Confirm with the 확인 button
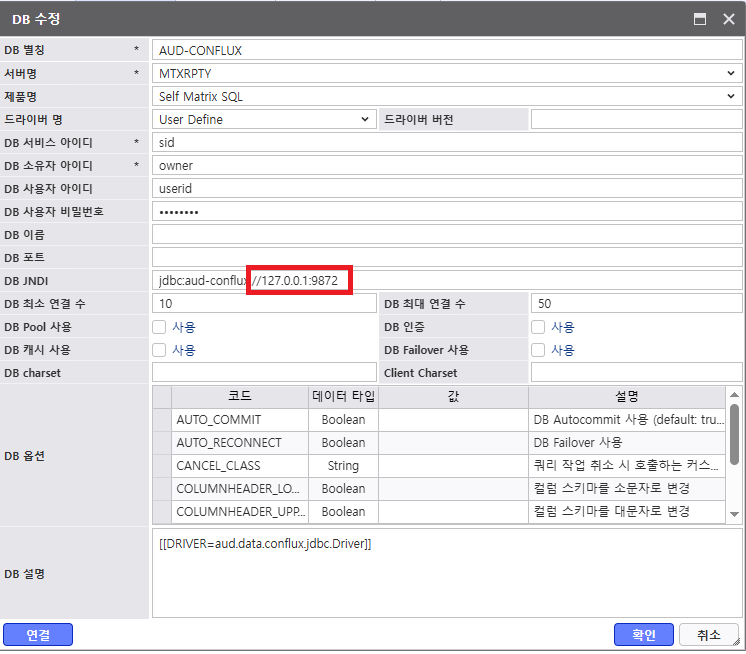 [x=643, y=635]
